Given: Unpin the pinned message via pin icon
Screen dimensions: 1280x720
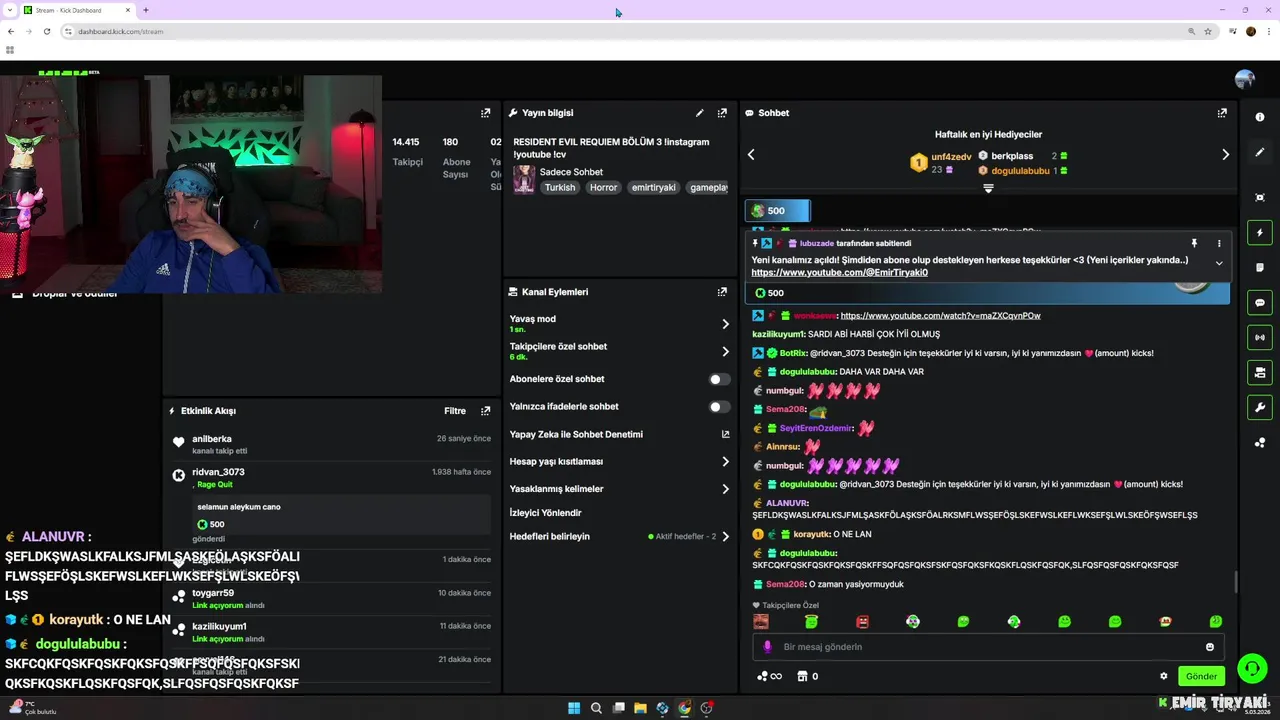Looking at the screenshot, I should click(x=1194, y=243).
